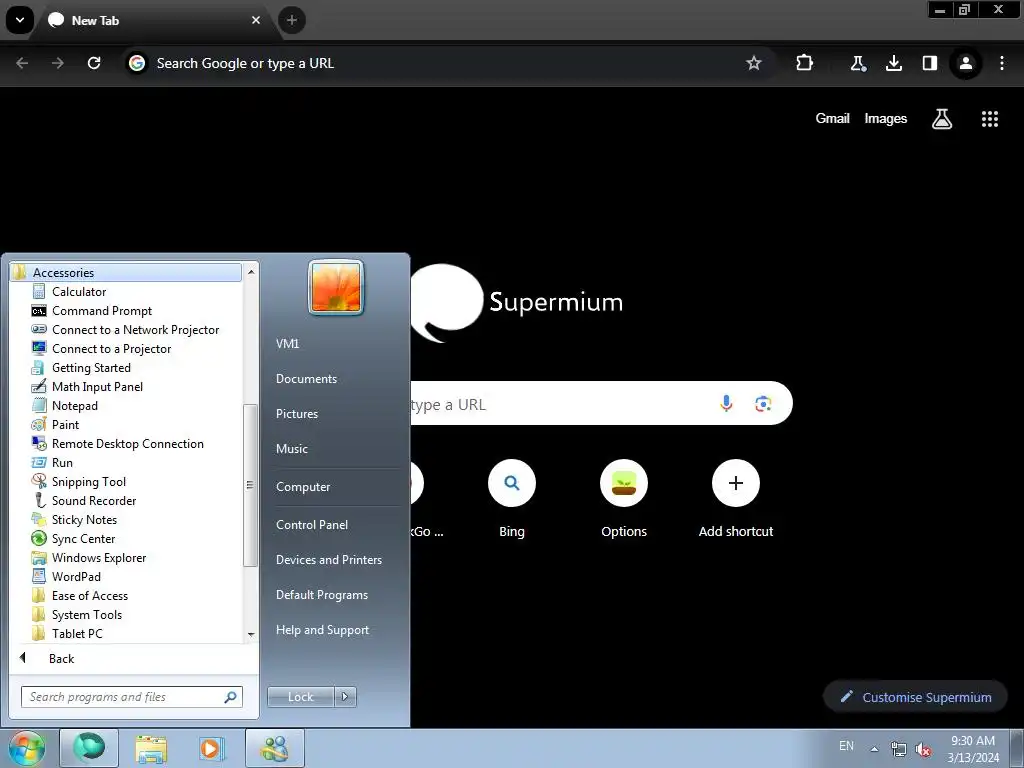Open the browser three-dot menu
Viewport: 1024px width, 768px height.
coord(1002,63)
